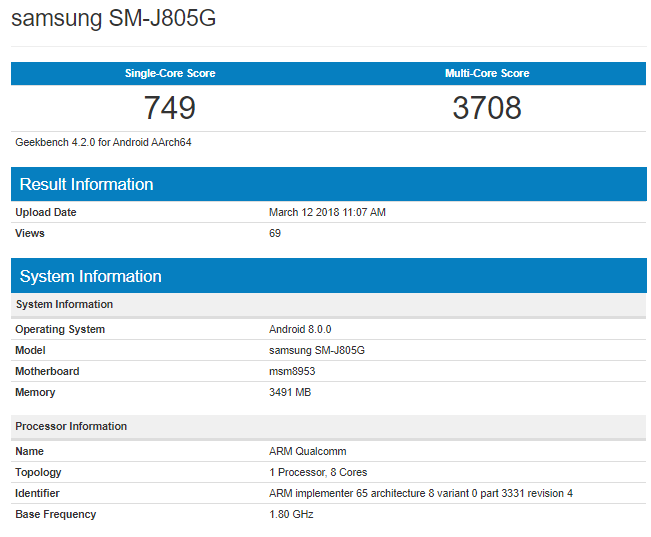Select the Android 8.0.0 operating system value
651x537 pixels.
(300, 329)
